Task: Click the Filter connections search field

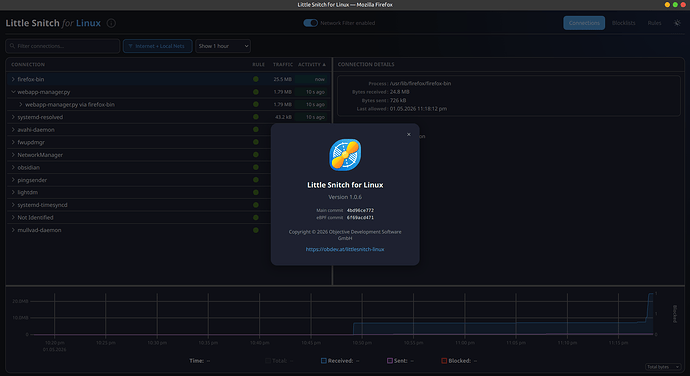Action: point(62,46)
